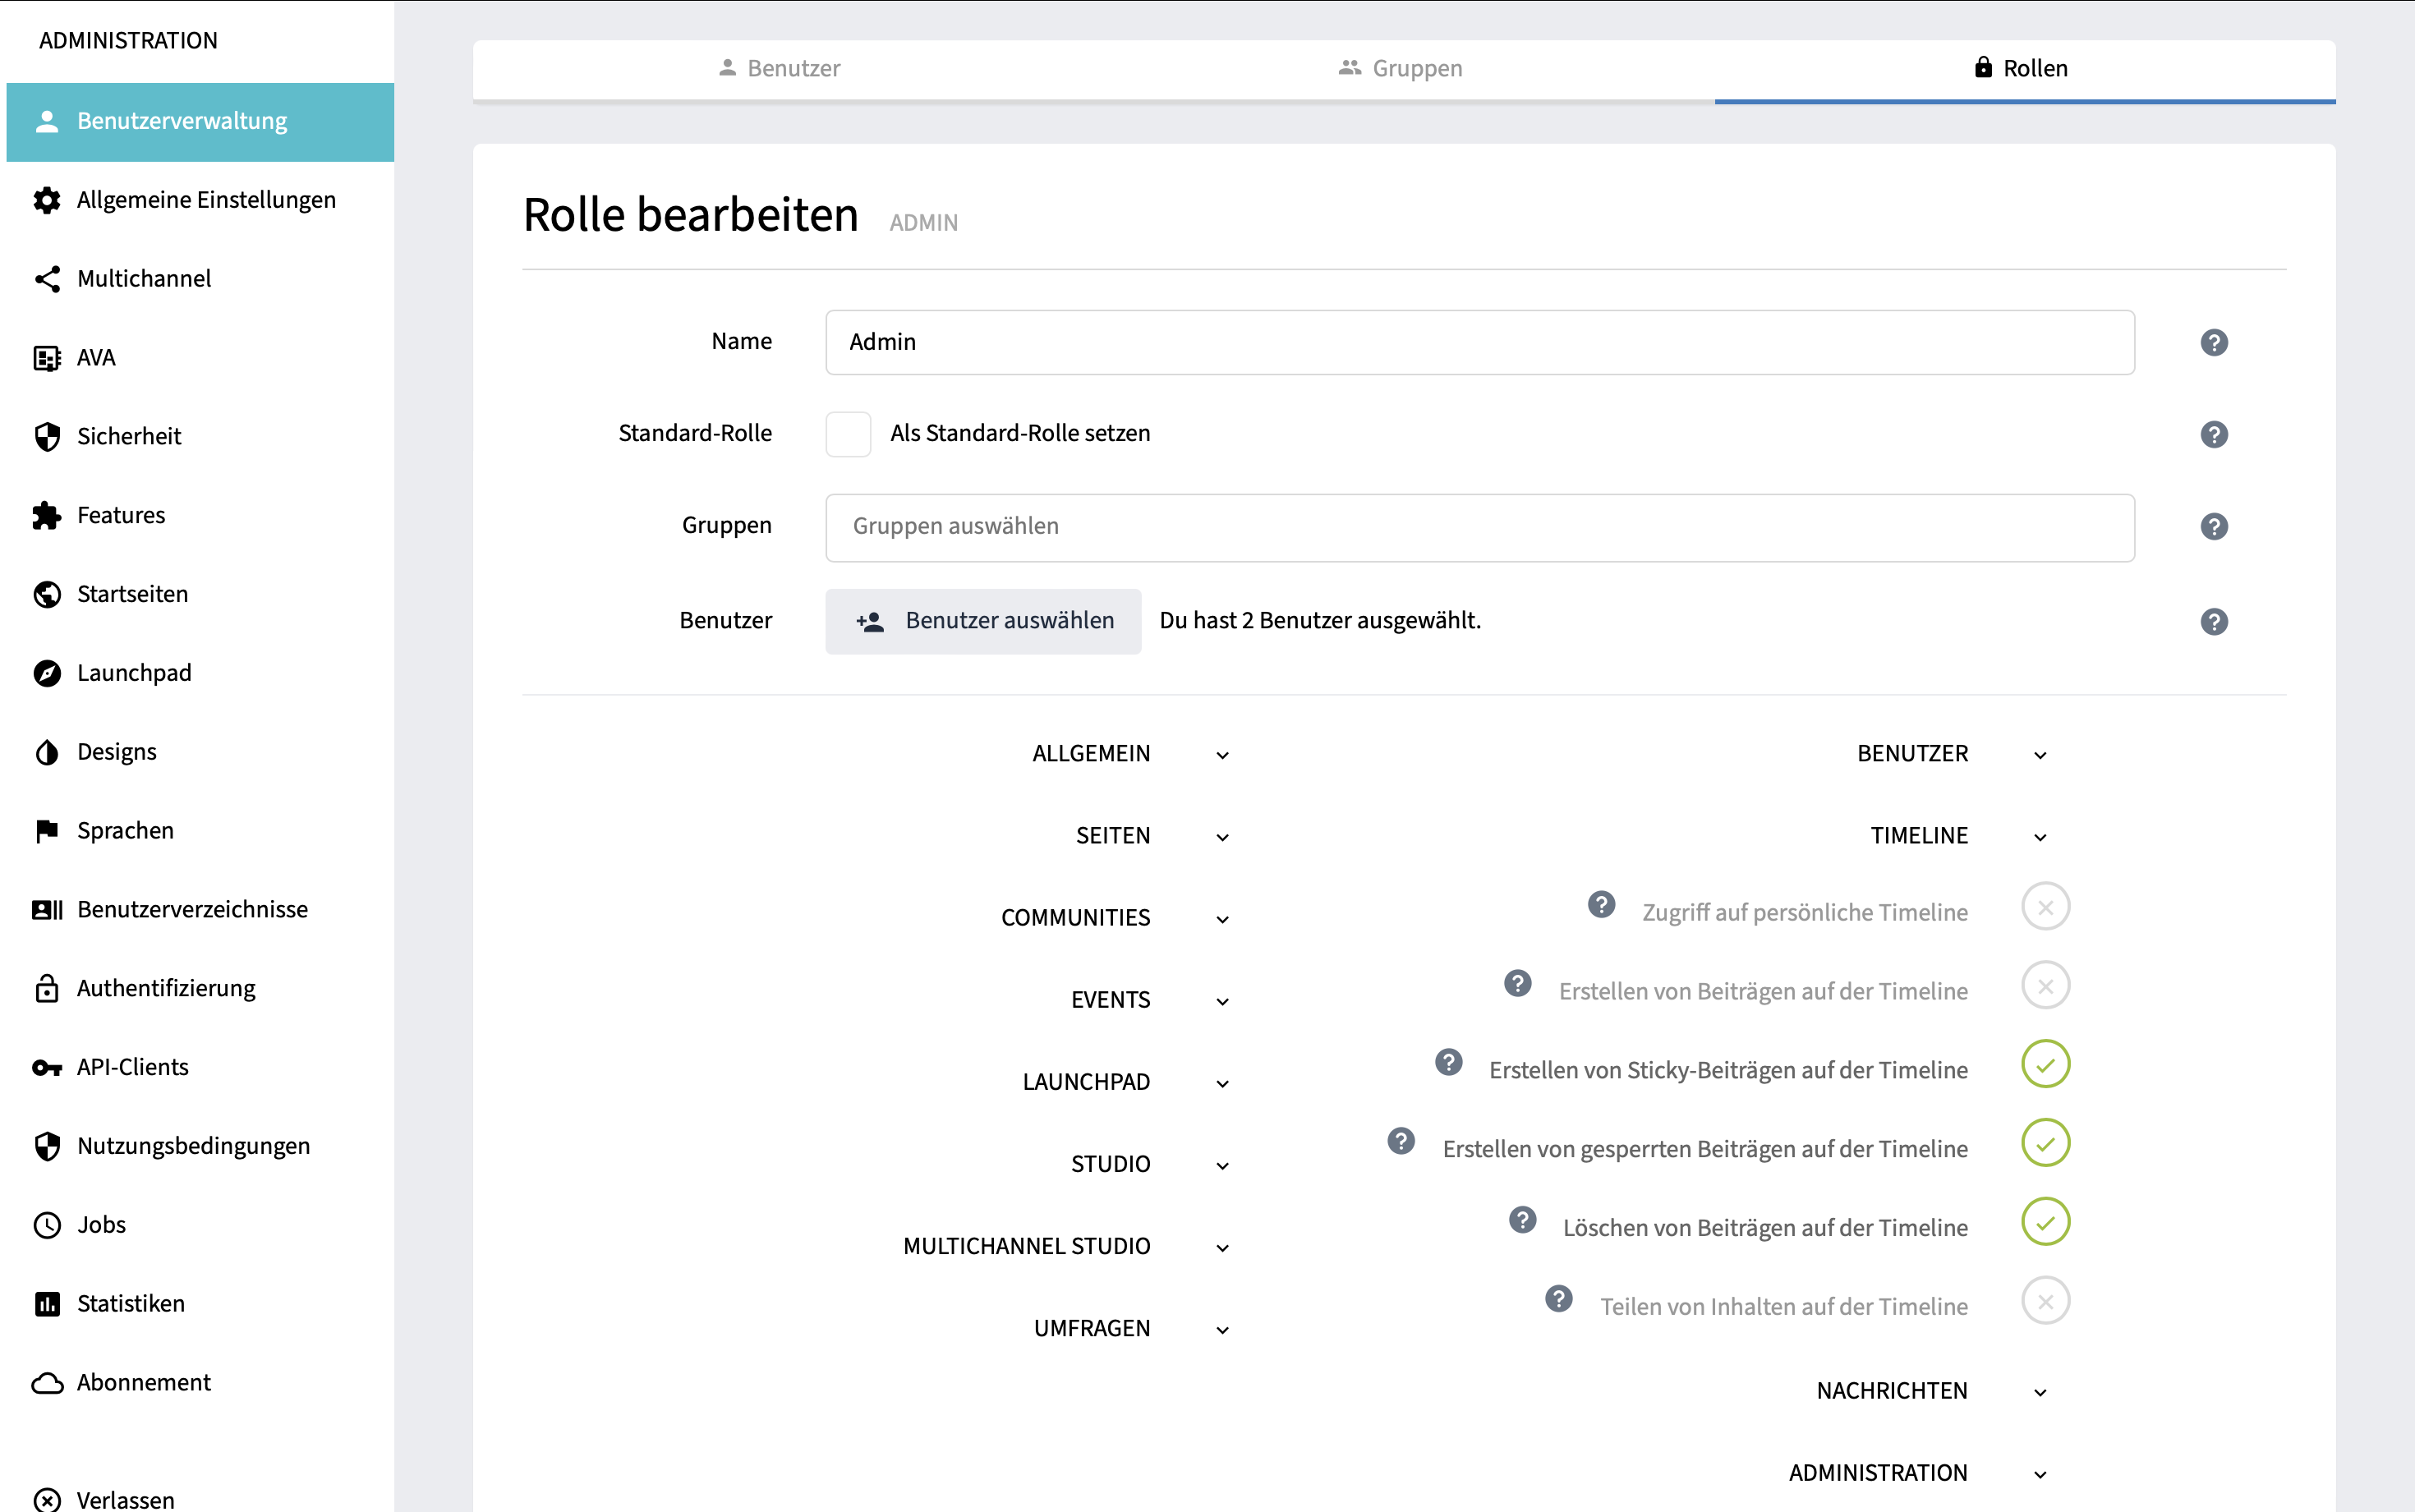Expand the ADMINISTRATION permissions section
The height and width of the screenshot is (1512, 2415).
2040,1474
